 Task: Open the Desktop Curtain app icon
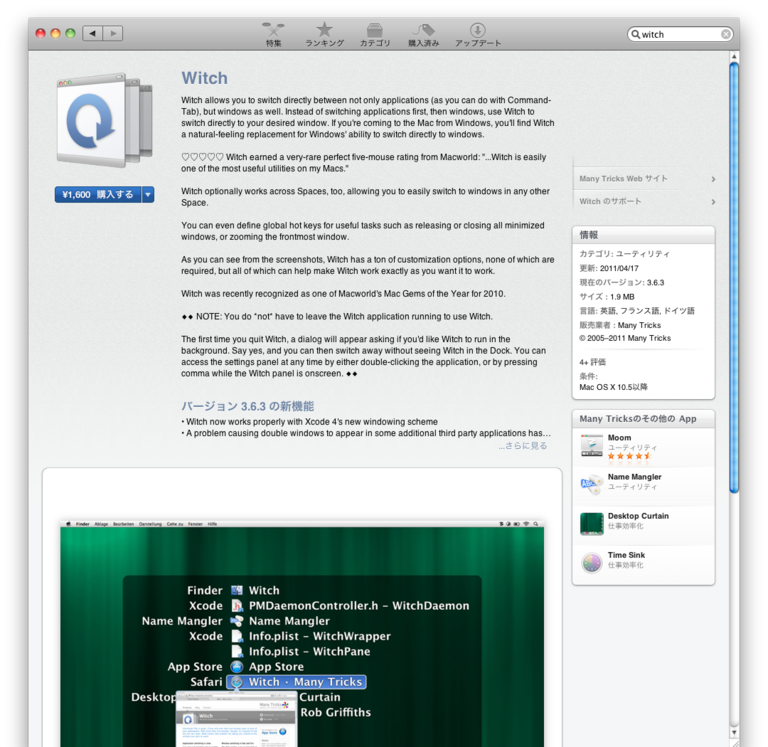click(592, 524)
